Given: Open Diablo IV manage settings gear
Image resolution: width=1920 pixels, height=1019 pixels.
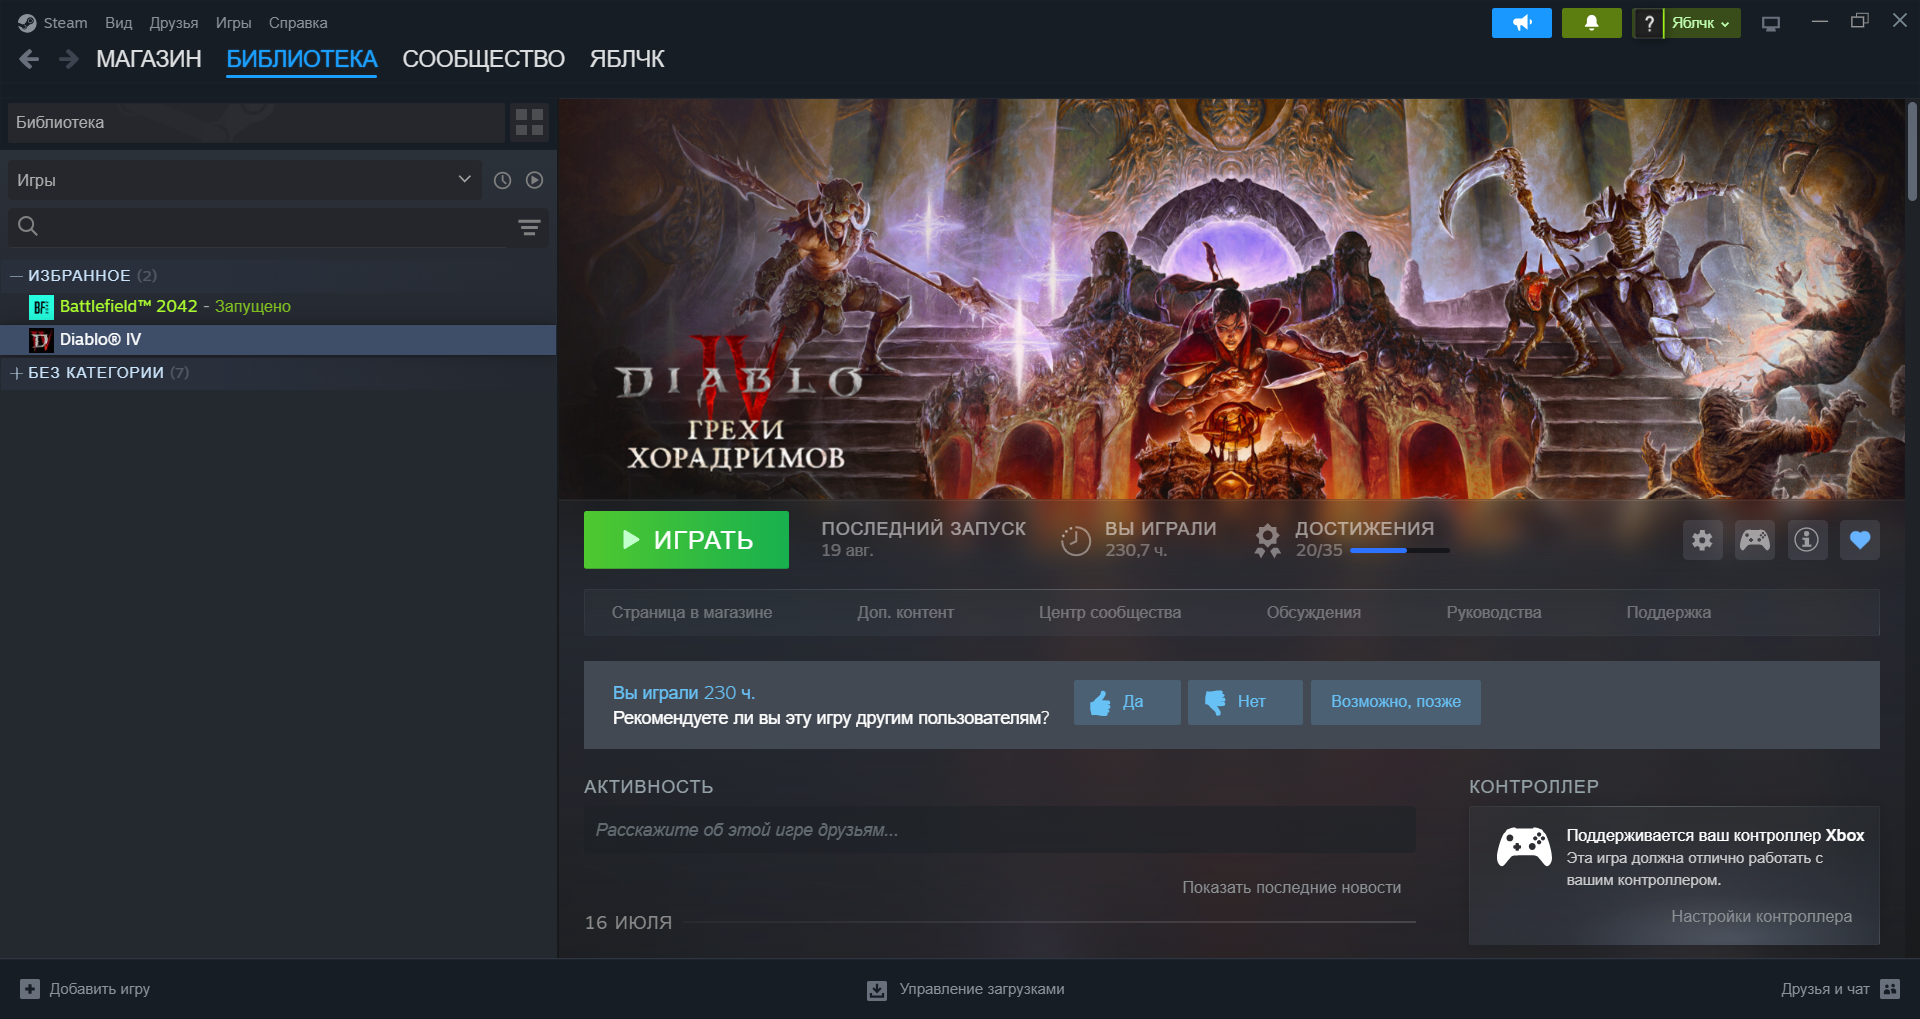Looking at the screenshot, I should (1702, 540).
